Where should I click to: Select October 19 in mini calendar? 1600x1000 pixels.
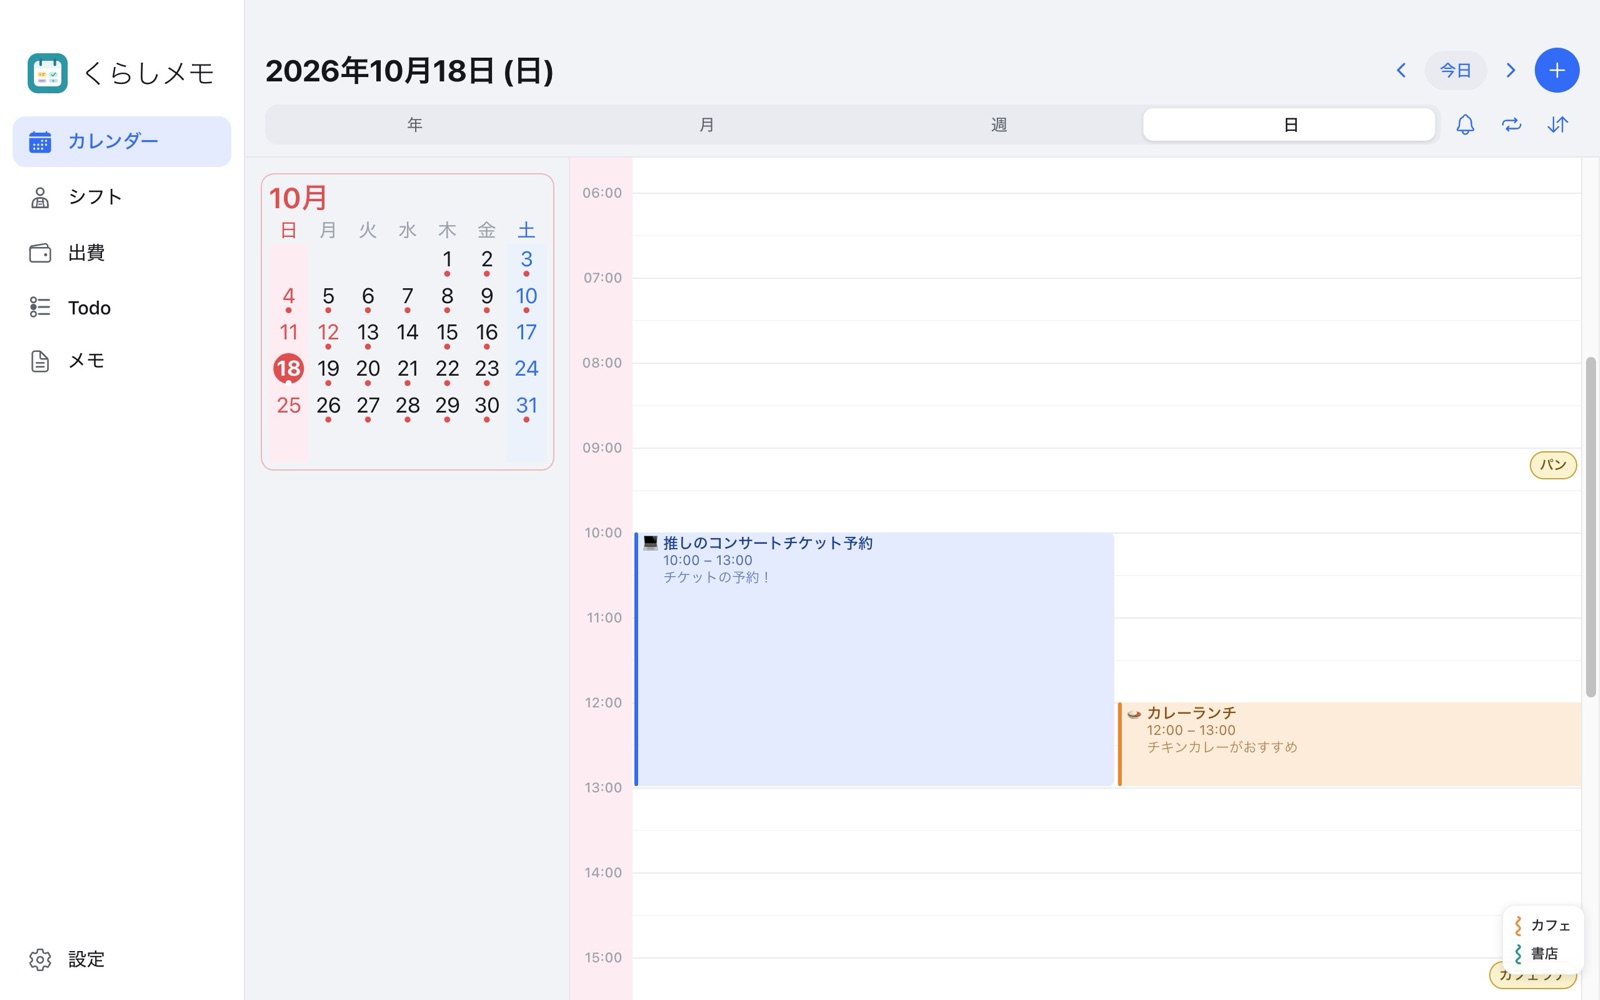[x=328, y=369]
